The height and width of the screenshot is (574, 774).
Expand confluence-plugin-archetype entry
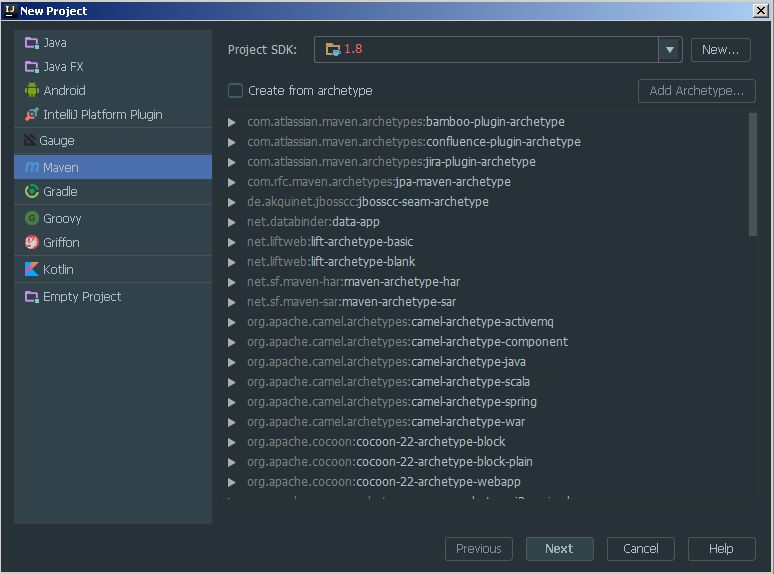[x=232, y=142]
